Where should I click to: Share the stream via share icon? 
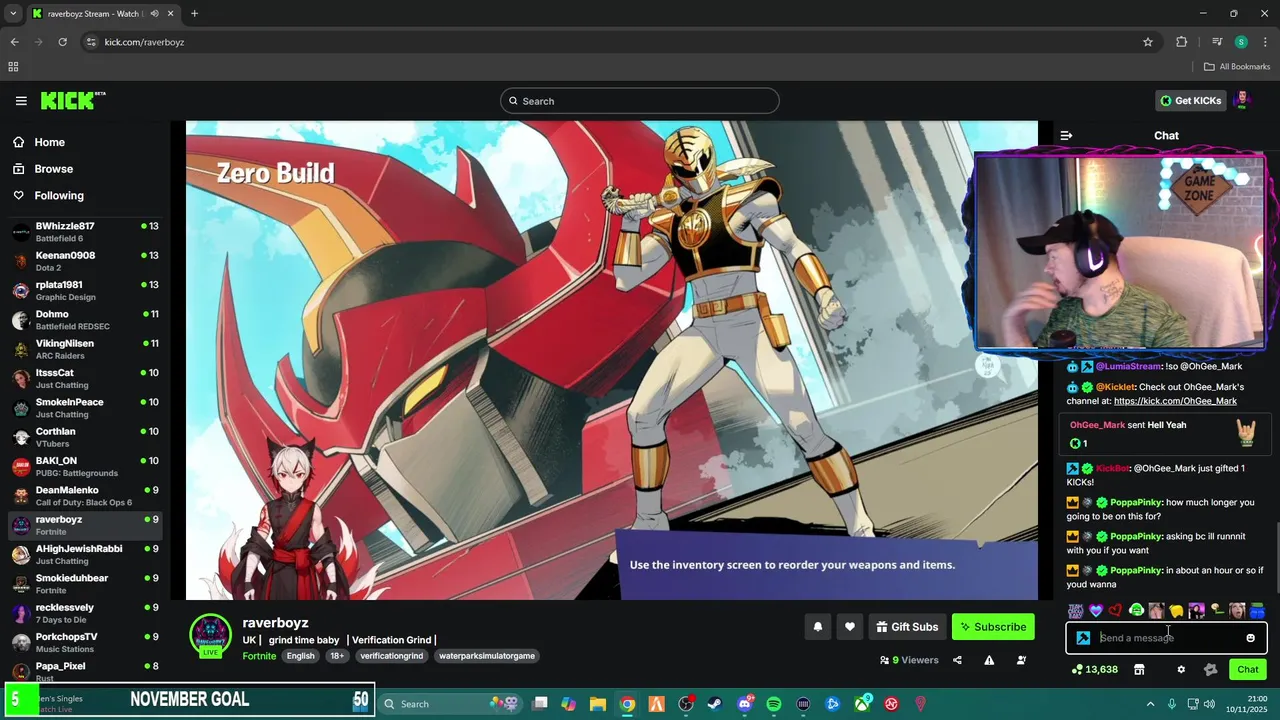[957, 660]
